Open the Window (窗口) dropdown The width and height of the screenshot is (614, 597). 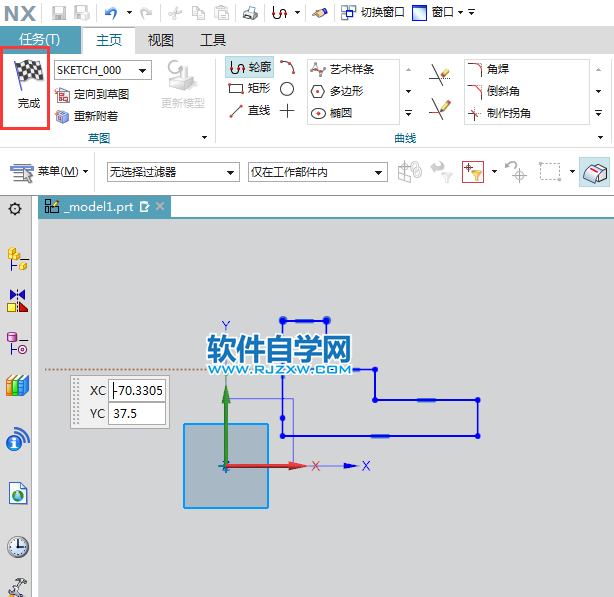(x=438, y=13)
